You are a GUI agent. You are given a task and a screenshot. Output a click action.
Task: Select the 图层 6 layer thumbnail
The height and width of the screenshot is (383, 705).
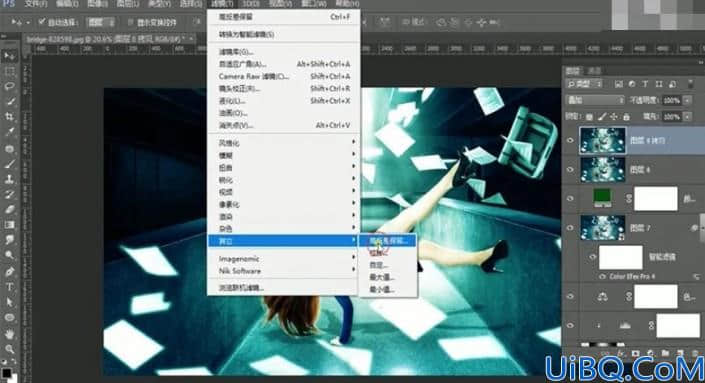point(602,169)
